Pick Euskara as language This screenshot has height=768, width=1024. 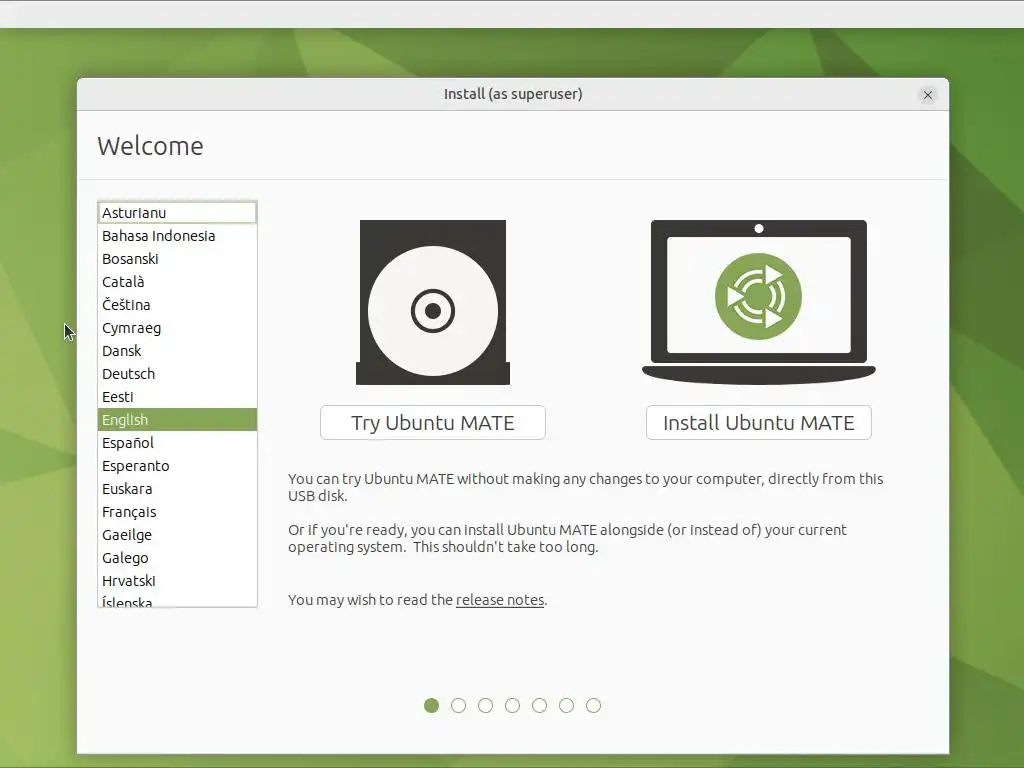(177, 489)
